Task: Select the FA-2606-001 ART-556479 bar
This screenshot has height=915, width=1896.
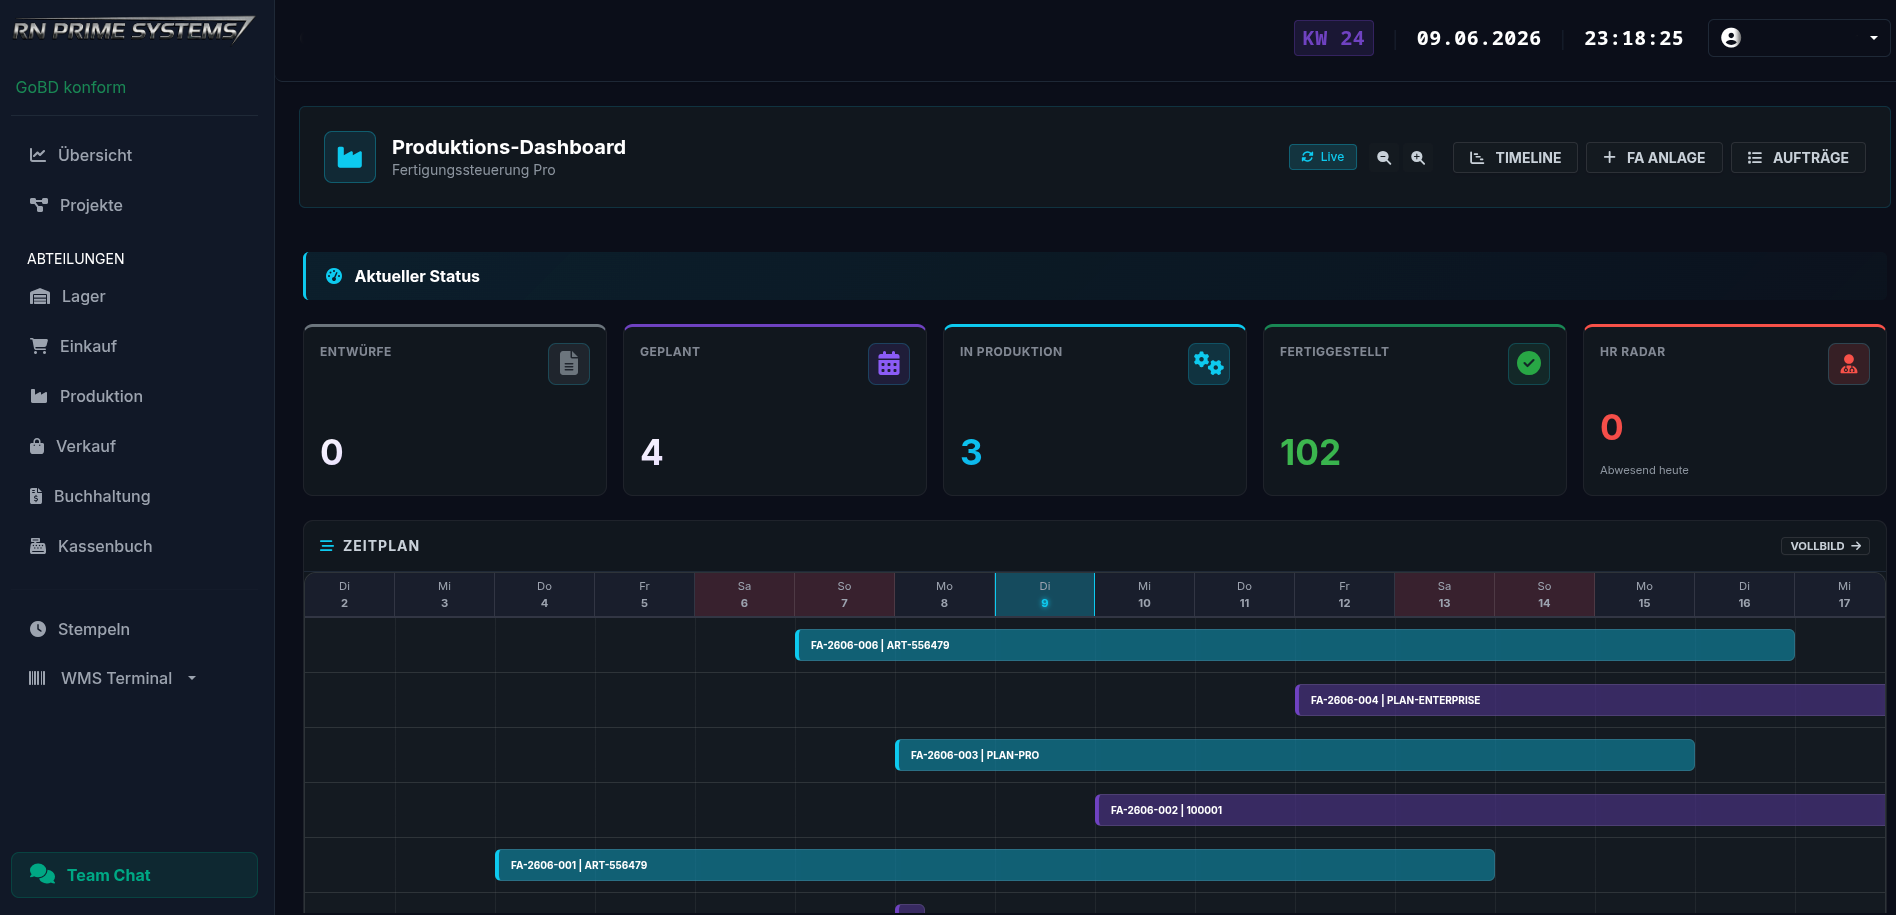Action: [995, 865]
